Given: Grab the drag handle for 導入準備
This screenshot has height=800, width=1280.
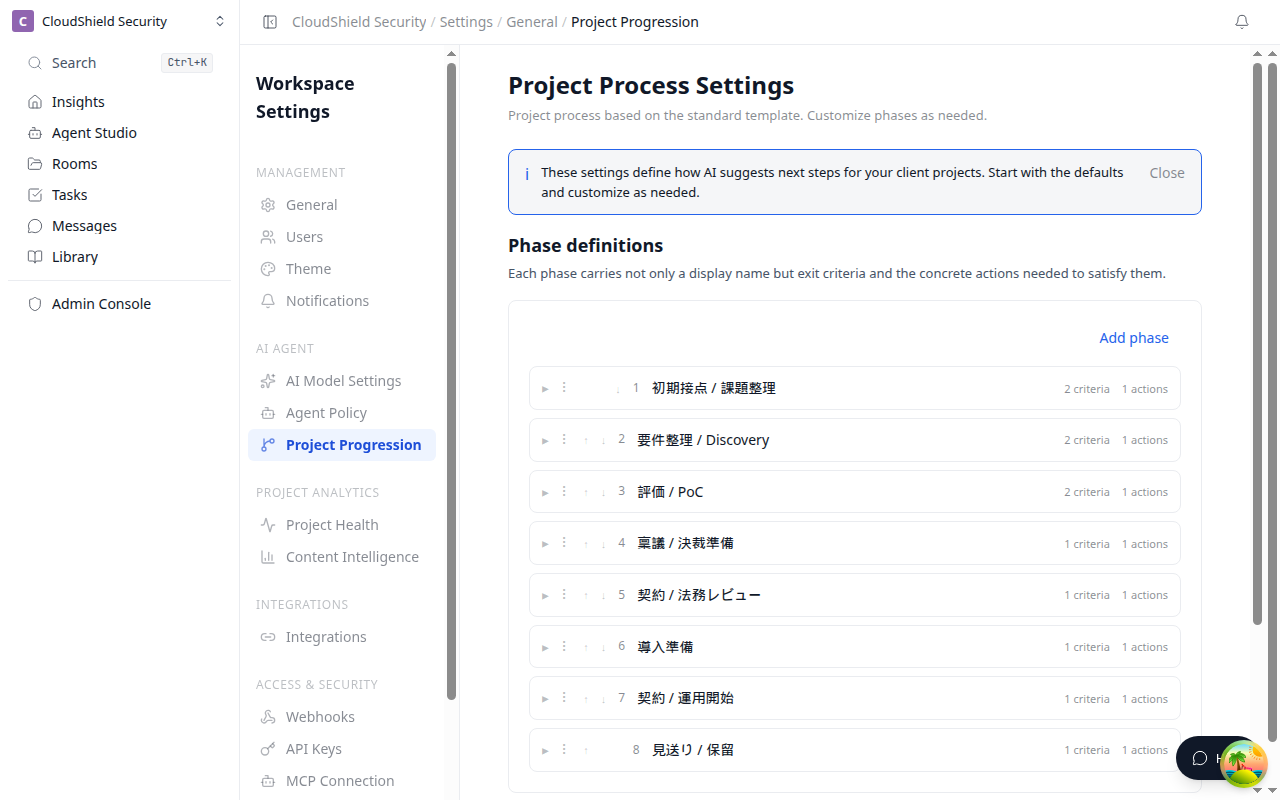Looking at the screenshot, I should coord(564,646).
